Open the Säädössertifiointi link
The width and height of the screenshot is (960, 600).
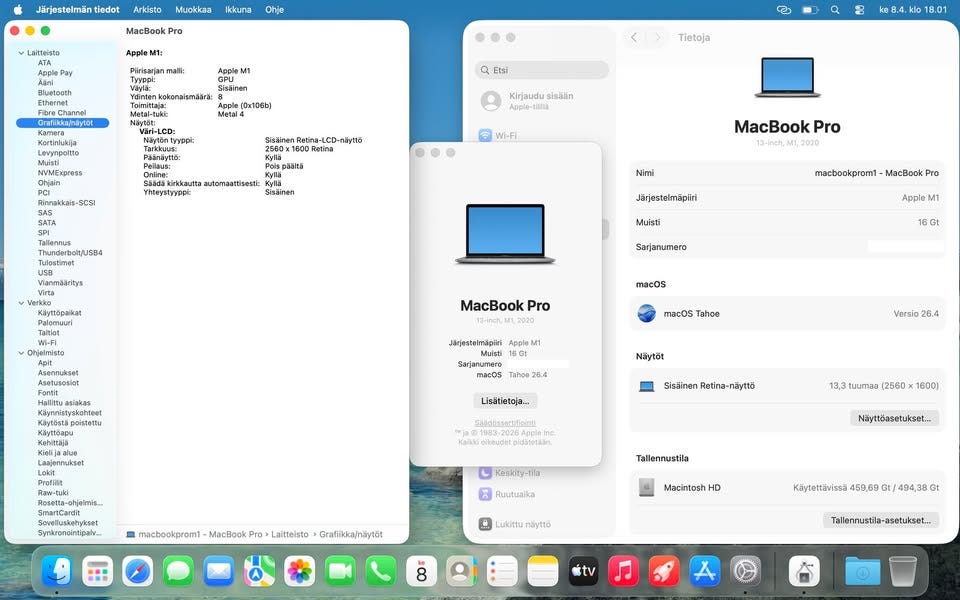tap(505, 423)
